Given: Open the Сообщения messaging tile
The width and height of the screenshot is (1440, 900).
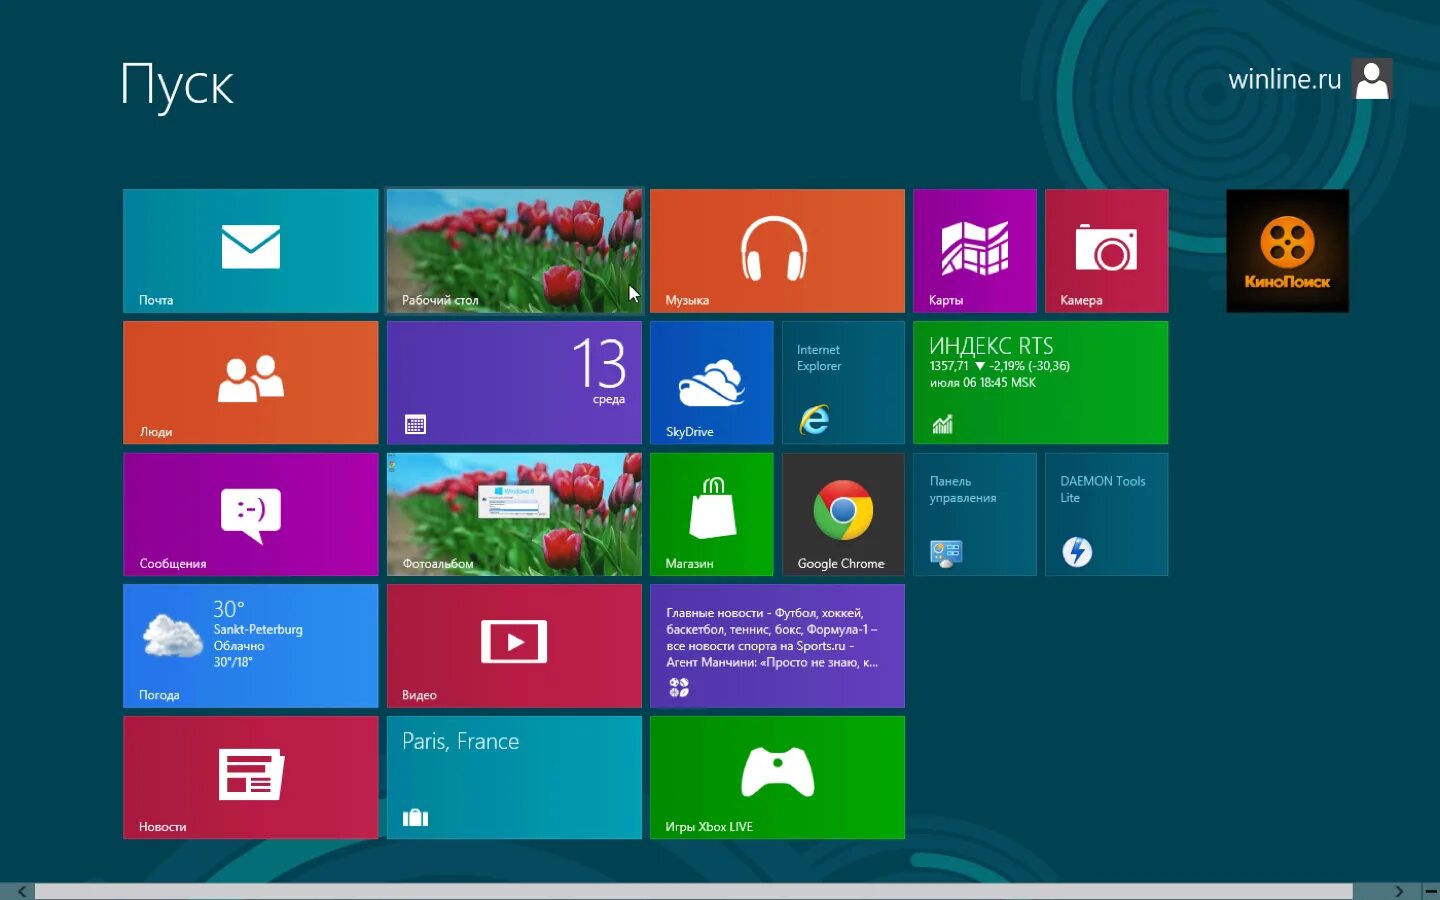Looking at the screenshot, I should click(x=251, y=514).
